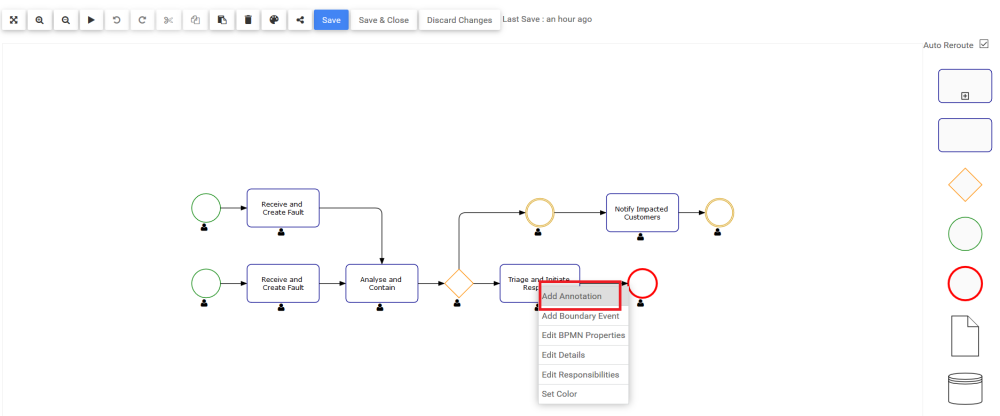
Task: Click the Save & Close button
Action: point(384,20)
